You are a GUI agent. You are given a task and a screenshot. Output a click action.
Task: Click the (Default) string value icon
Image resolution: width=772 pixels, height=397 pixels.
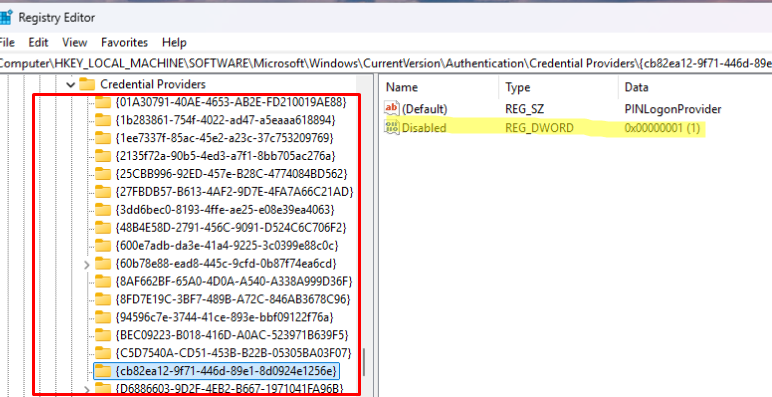click(392, 108)
